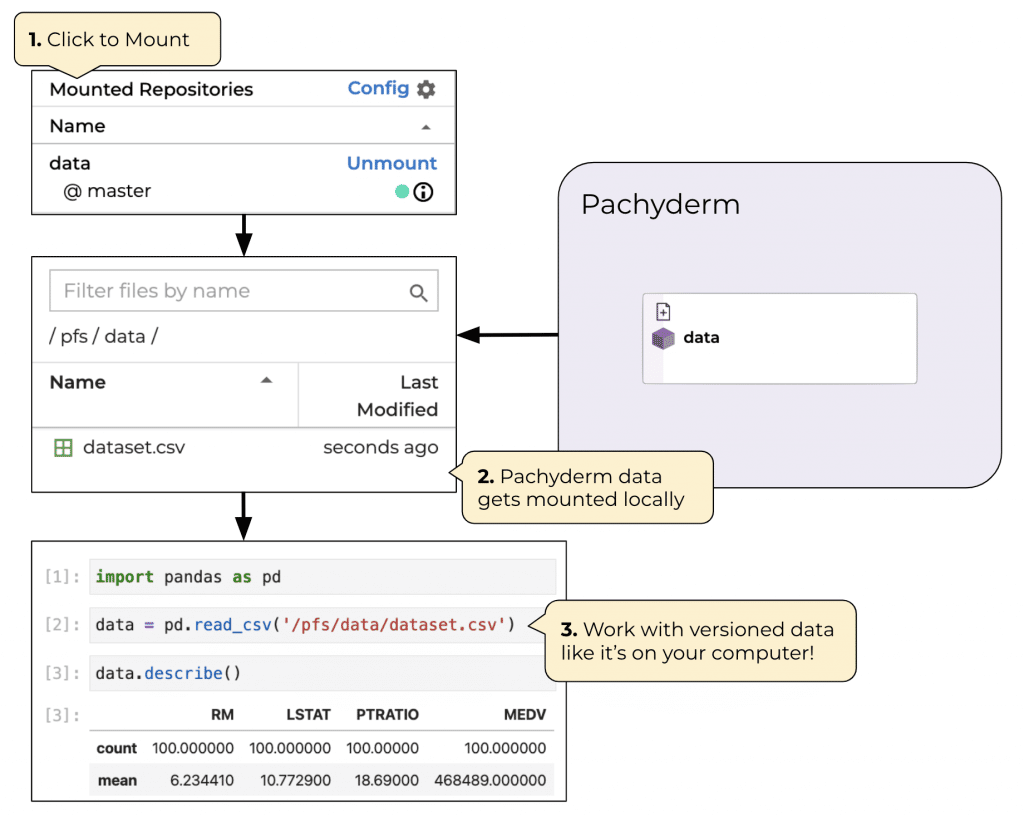Screen dimensions: 1024x816
Task: Click the 'data' mounted repository name
Action: pos(70,163)
